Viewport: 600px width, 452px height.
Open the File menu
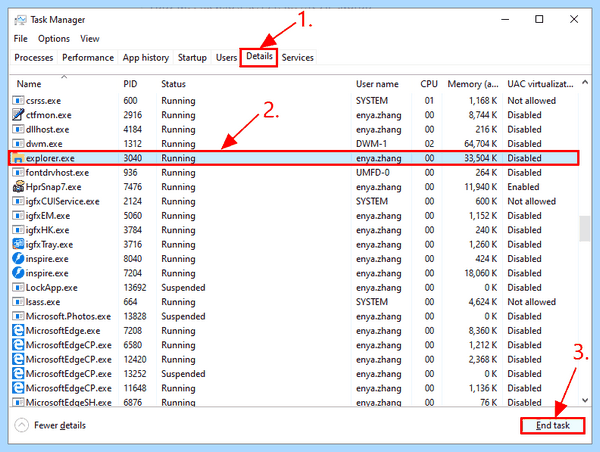pyautogui.click(x=21, y=39)
